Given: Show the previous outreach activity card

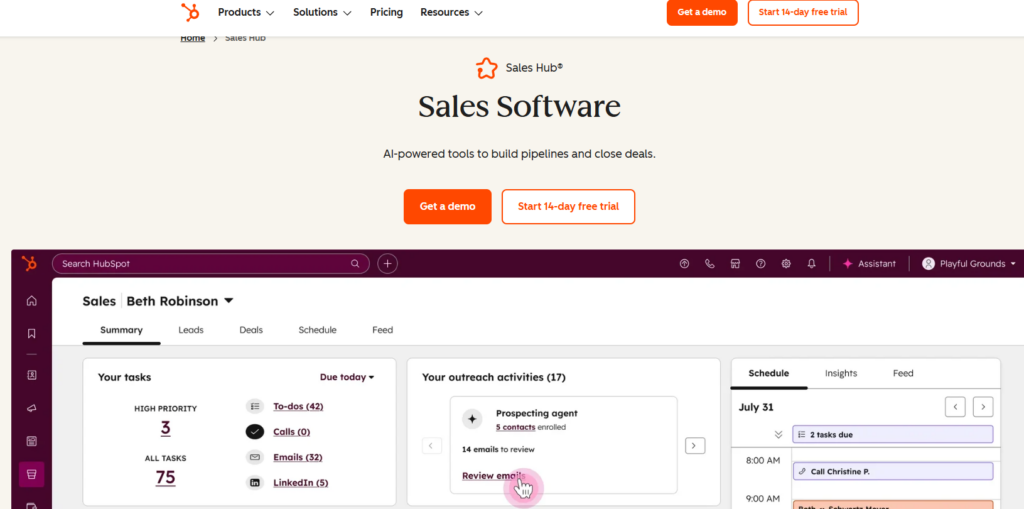Looking at the screenshot, I should coord(432,446).
